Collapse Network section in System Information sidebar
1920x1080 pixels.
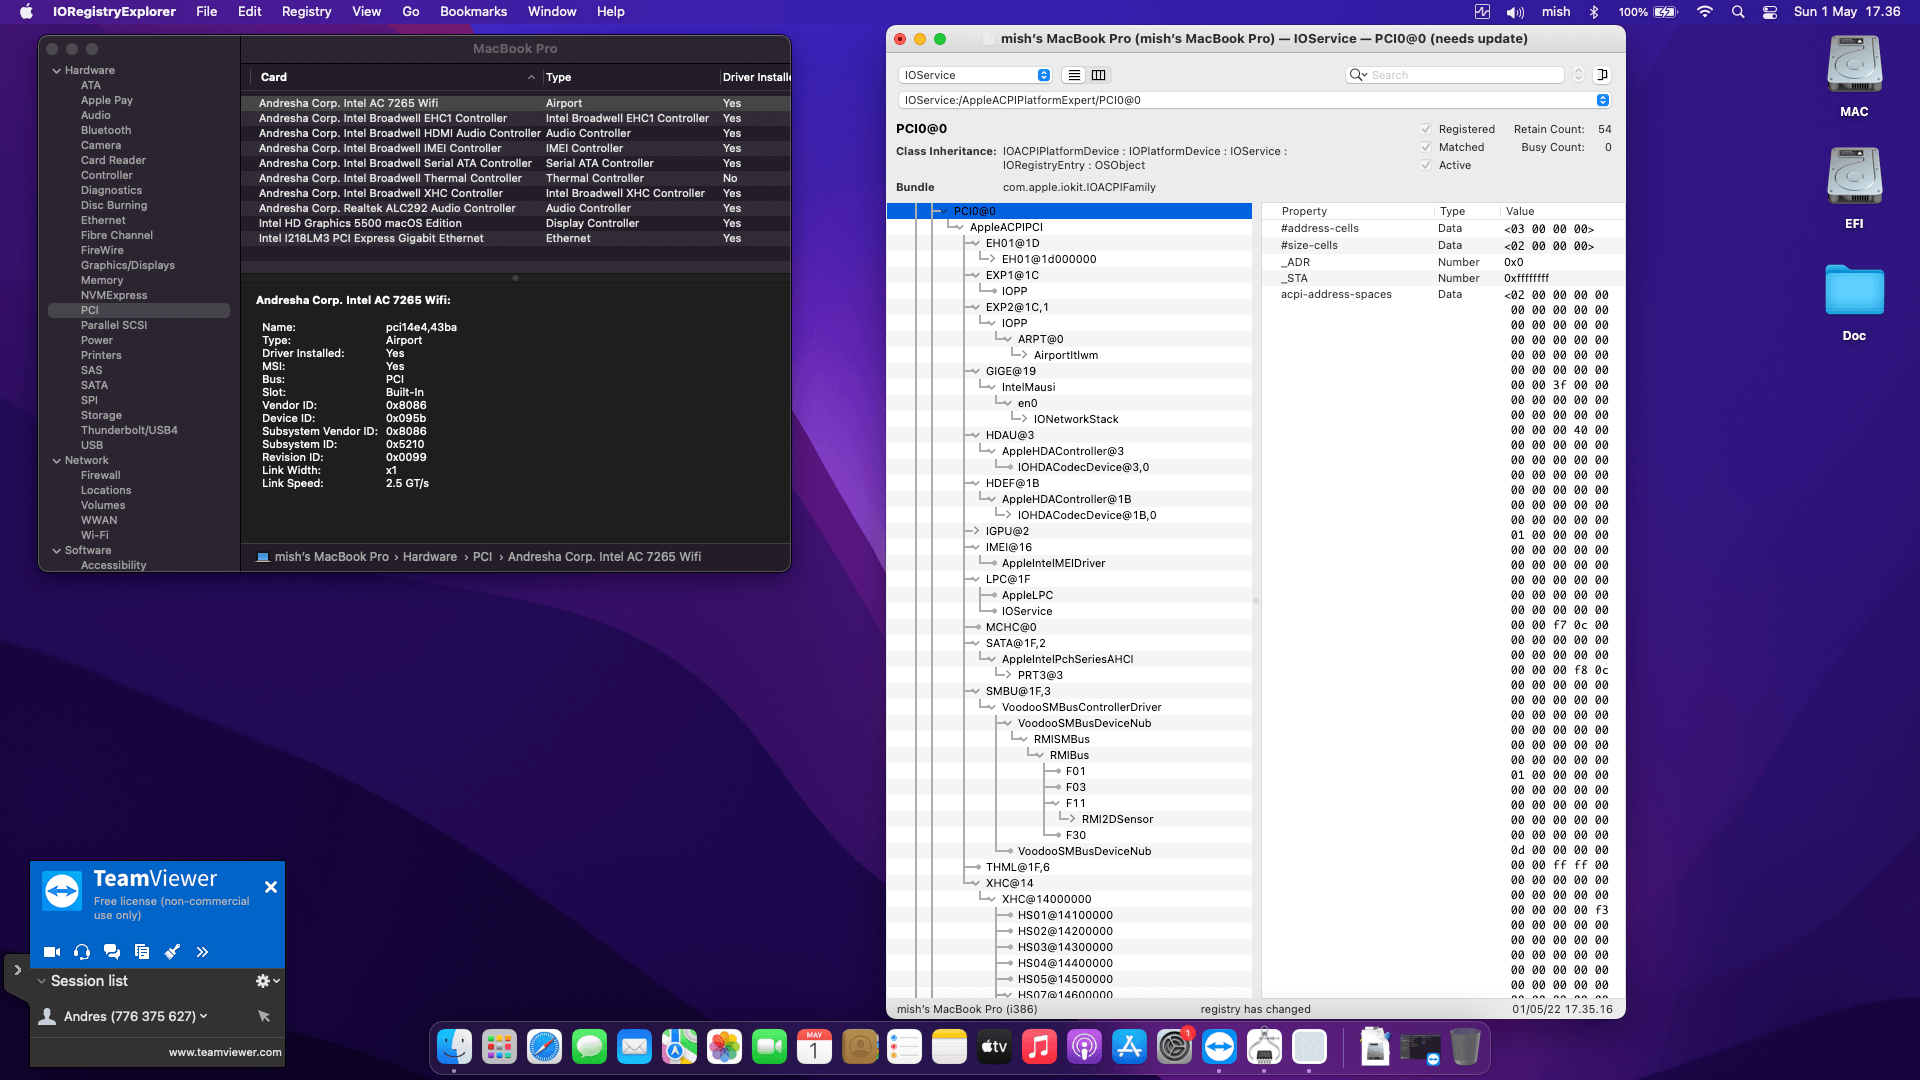click(57, 460)
